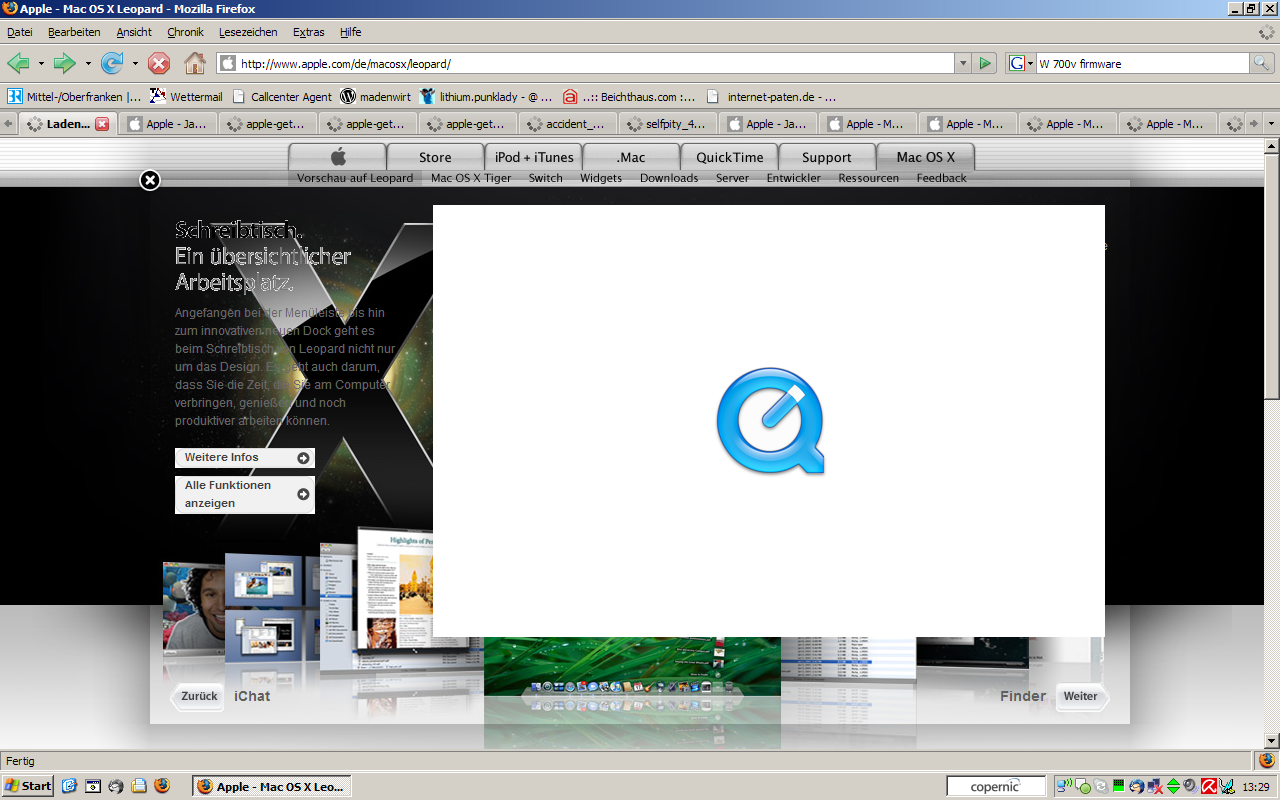Open the Bearbeiten menu
Viewport: 1280px width, 800px height.
click(74, 32)
